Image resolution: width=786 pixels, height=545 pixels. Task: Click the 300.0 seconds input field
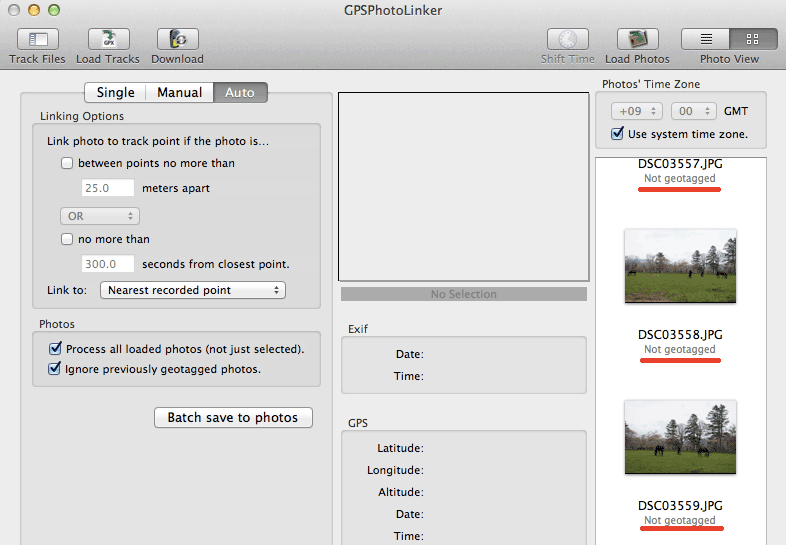click(108, 264)
